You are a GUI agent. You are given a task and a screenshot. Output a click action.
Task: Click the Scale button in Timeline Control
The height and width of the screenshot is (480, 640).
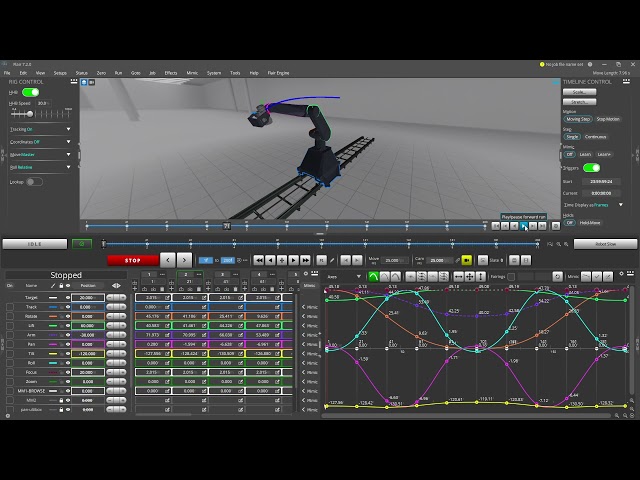(579, 92)
